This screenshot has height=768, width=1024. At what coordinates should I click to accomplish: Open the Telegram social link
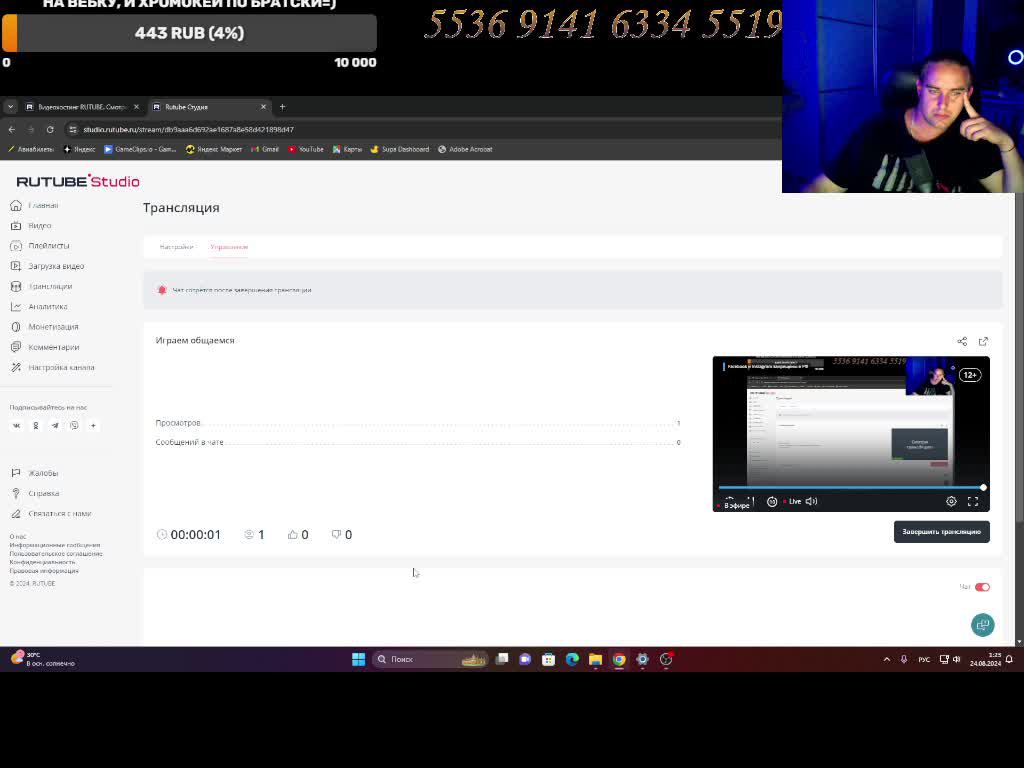tap(55, 426)
